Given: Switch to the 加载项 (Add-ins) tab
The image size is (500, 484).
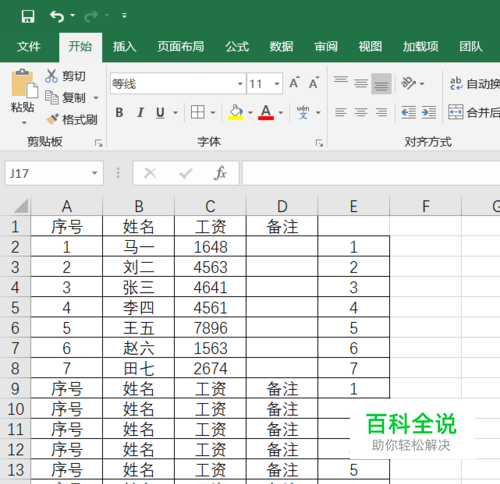Looking at the screenshot, I should (421, 47).
